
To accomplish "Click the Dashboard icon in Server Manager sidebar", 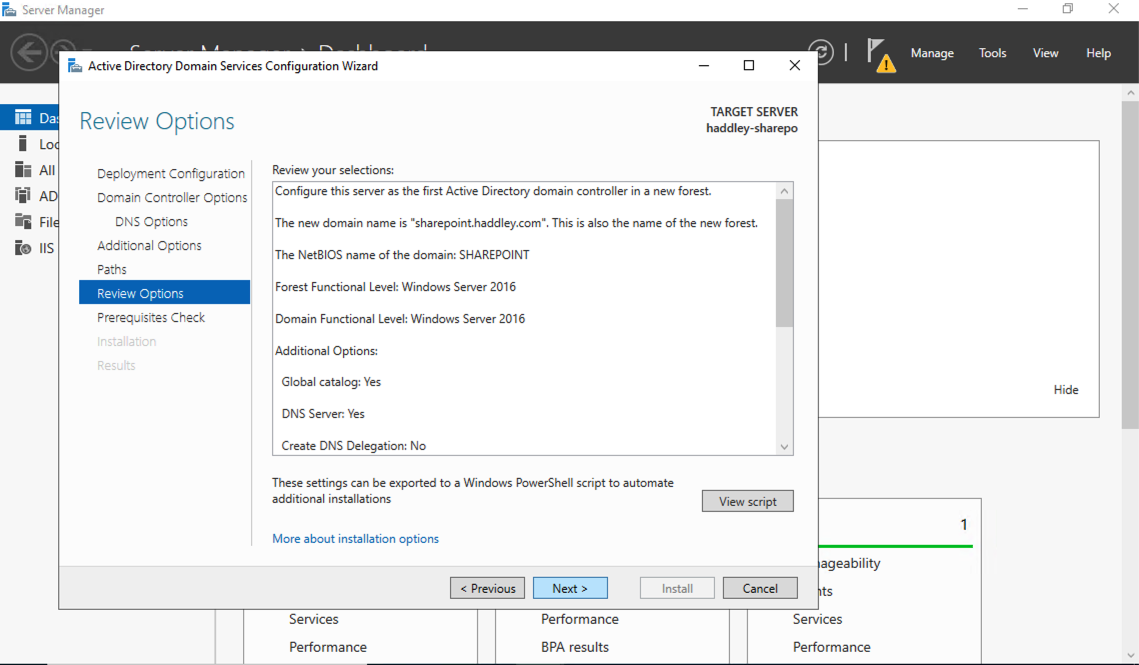I will click(x=23, y=117).
